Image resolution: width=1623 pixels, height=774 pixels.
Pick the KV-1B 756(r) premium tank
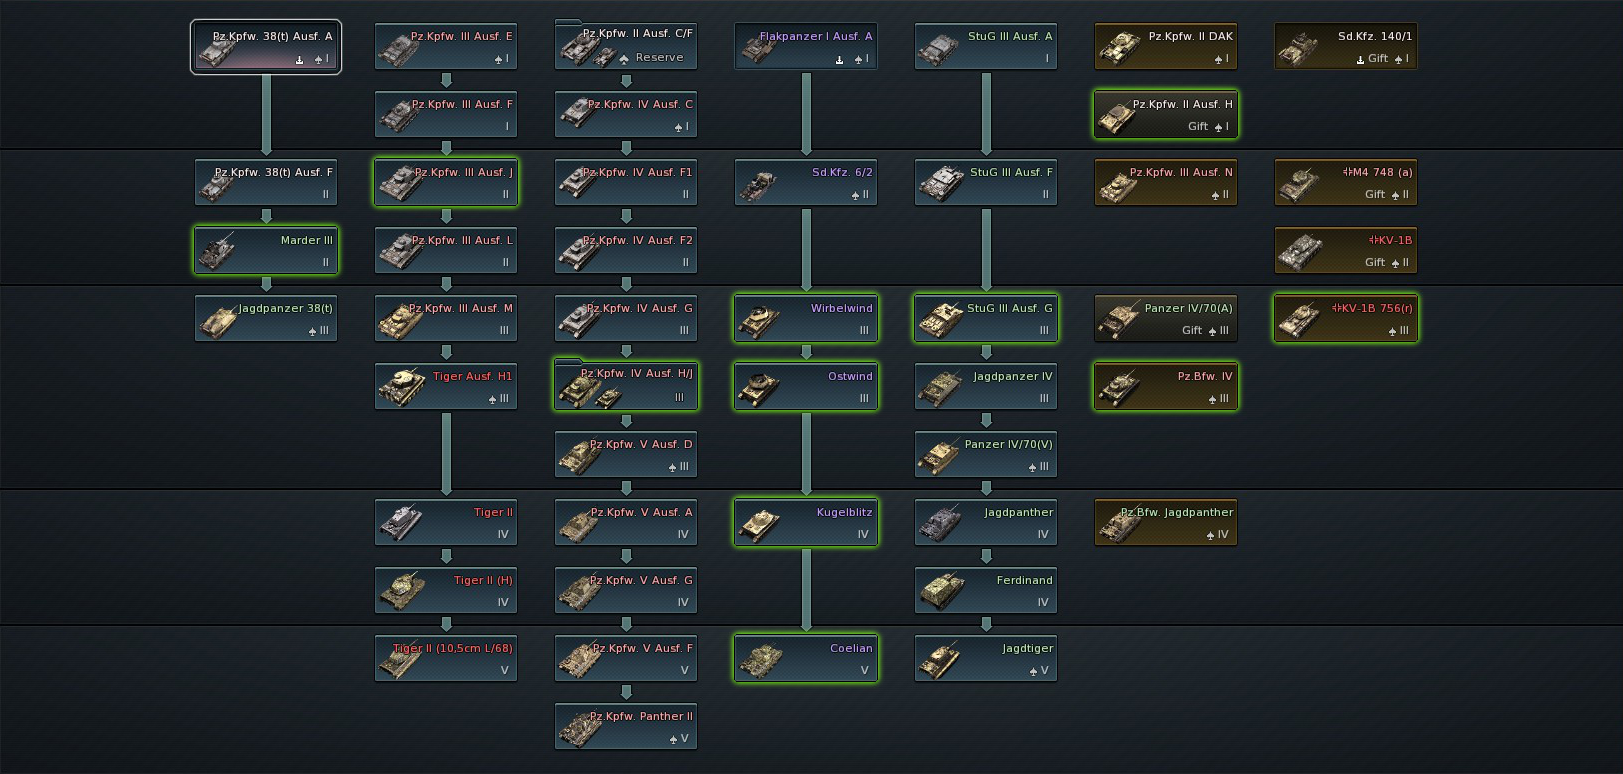(1346, 318)
